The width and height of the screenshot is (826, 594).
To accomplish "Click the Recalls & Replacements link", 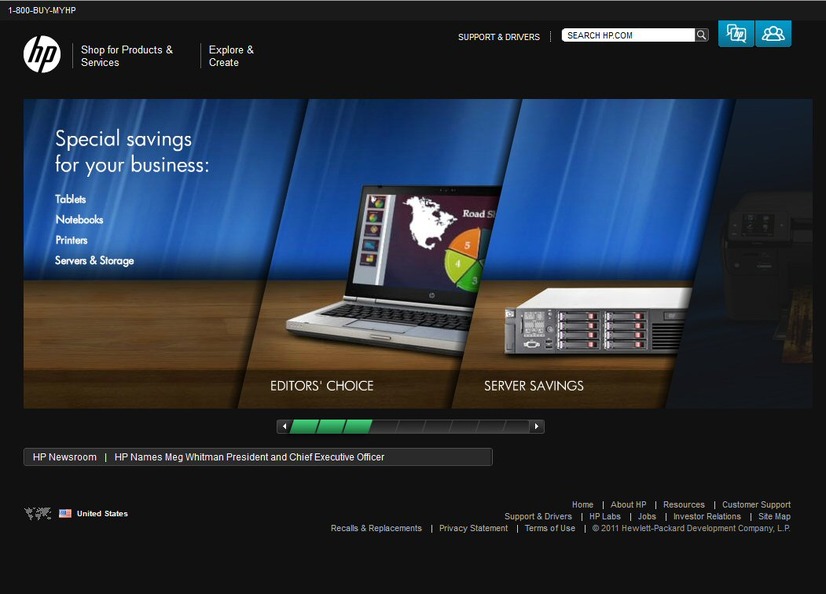I will point(376,528).
